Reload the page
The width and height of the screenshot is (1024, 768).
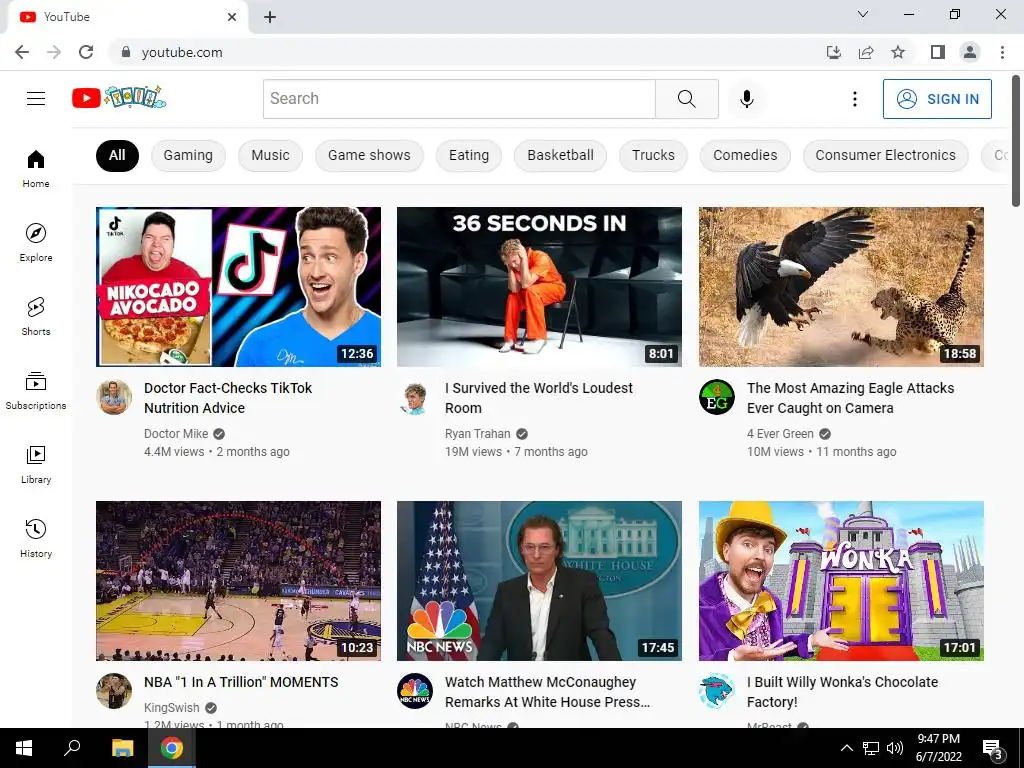(x=86, y=52)
